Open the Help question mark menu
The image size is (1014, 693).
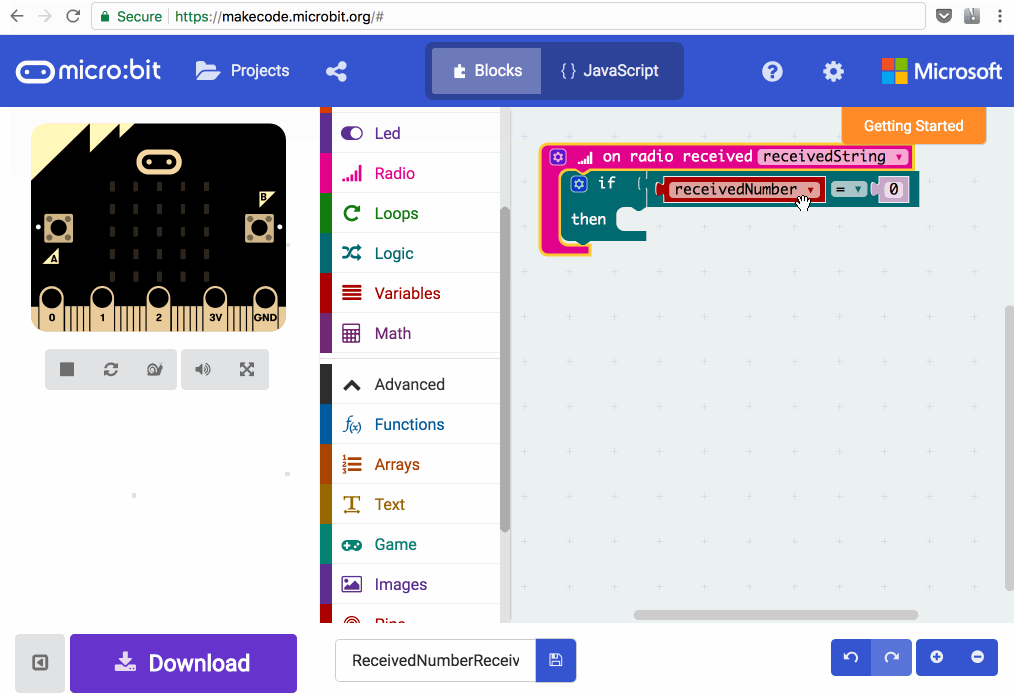772,71
